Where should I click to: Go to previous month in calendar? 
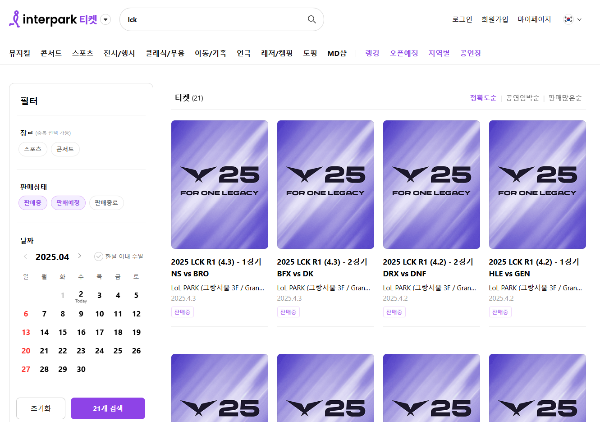click(x=26, y=256)
